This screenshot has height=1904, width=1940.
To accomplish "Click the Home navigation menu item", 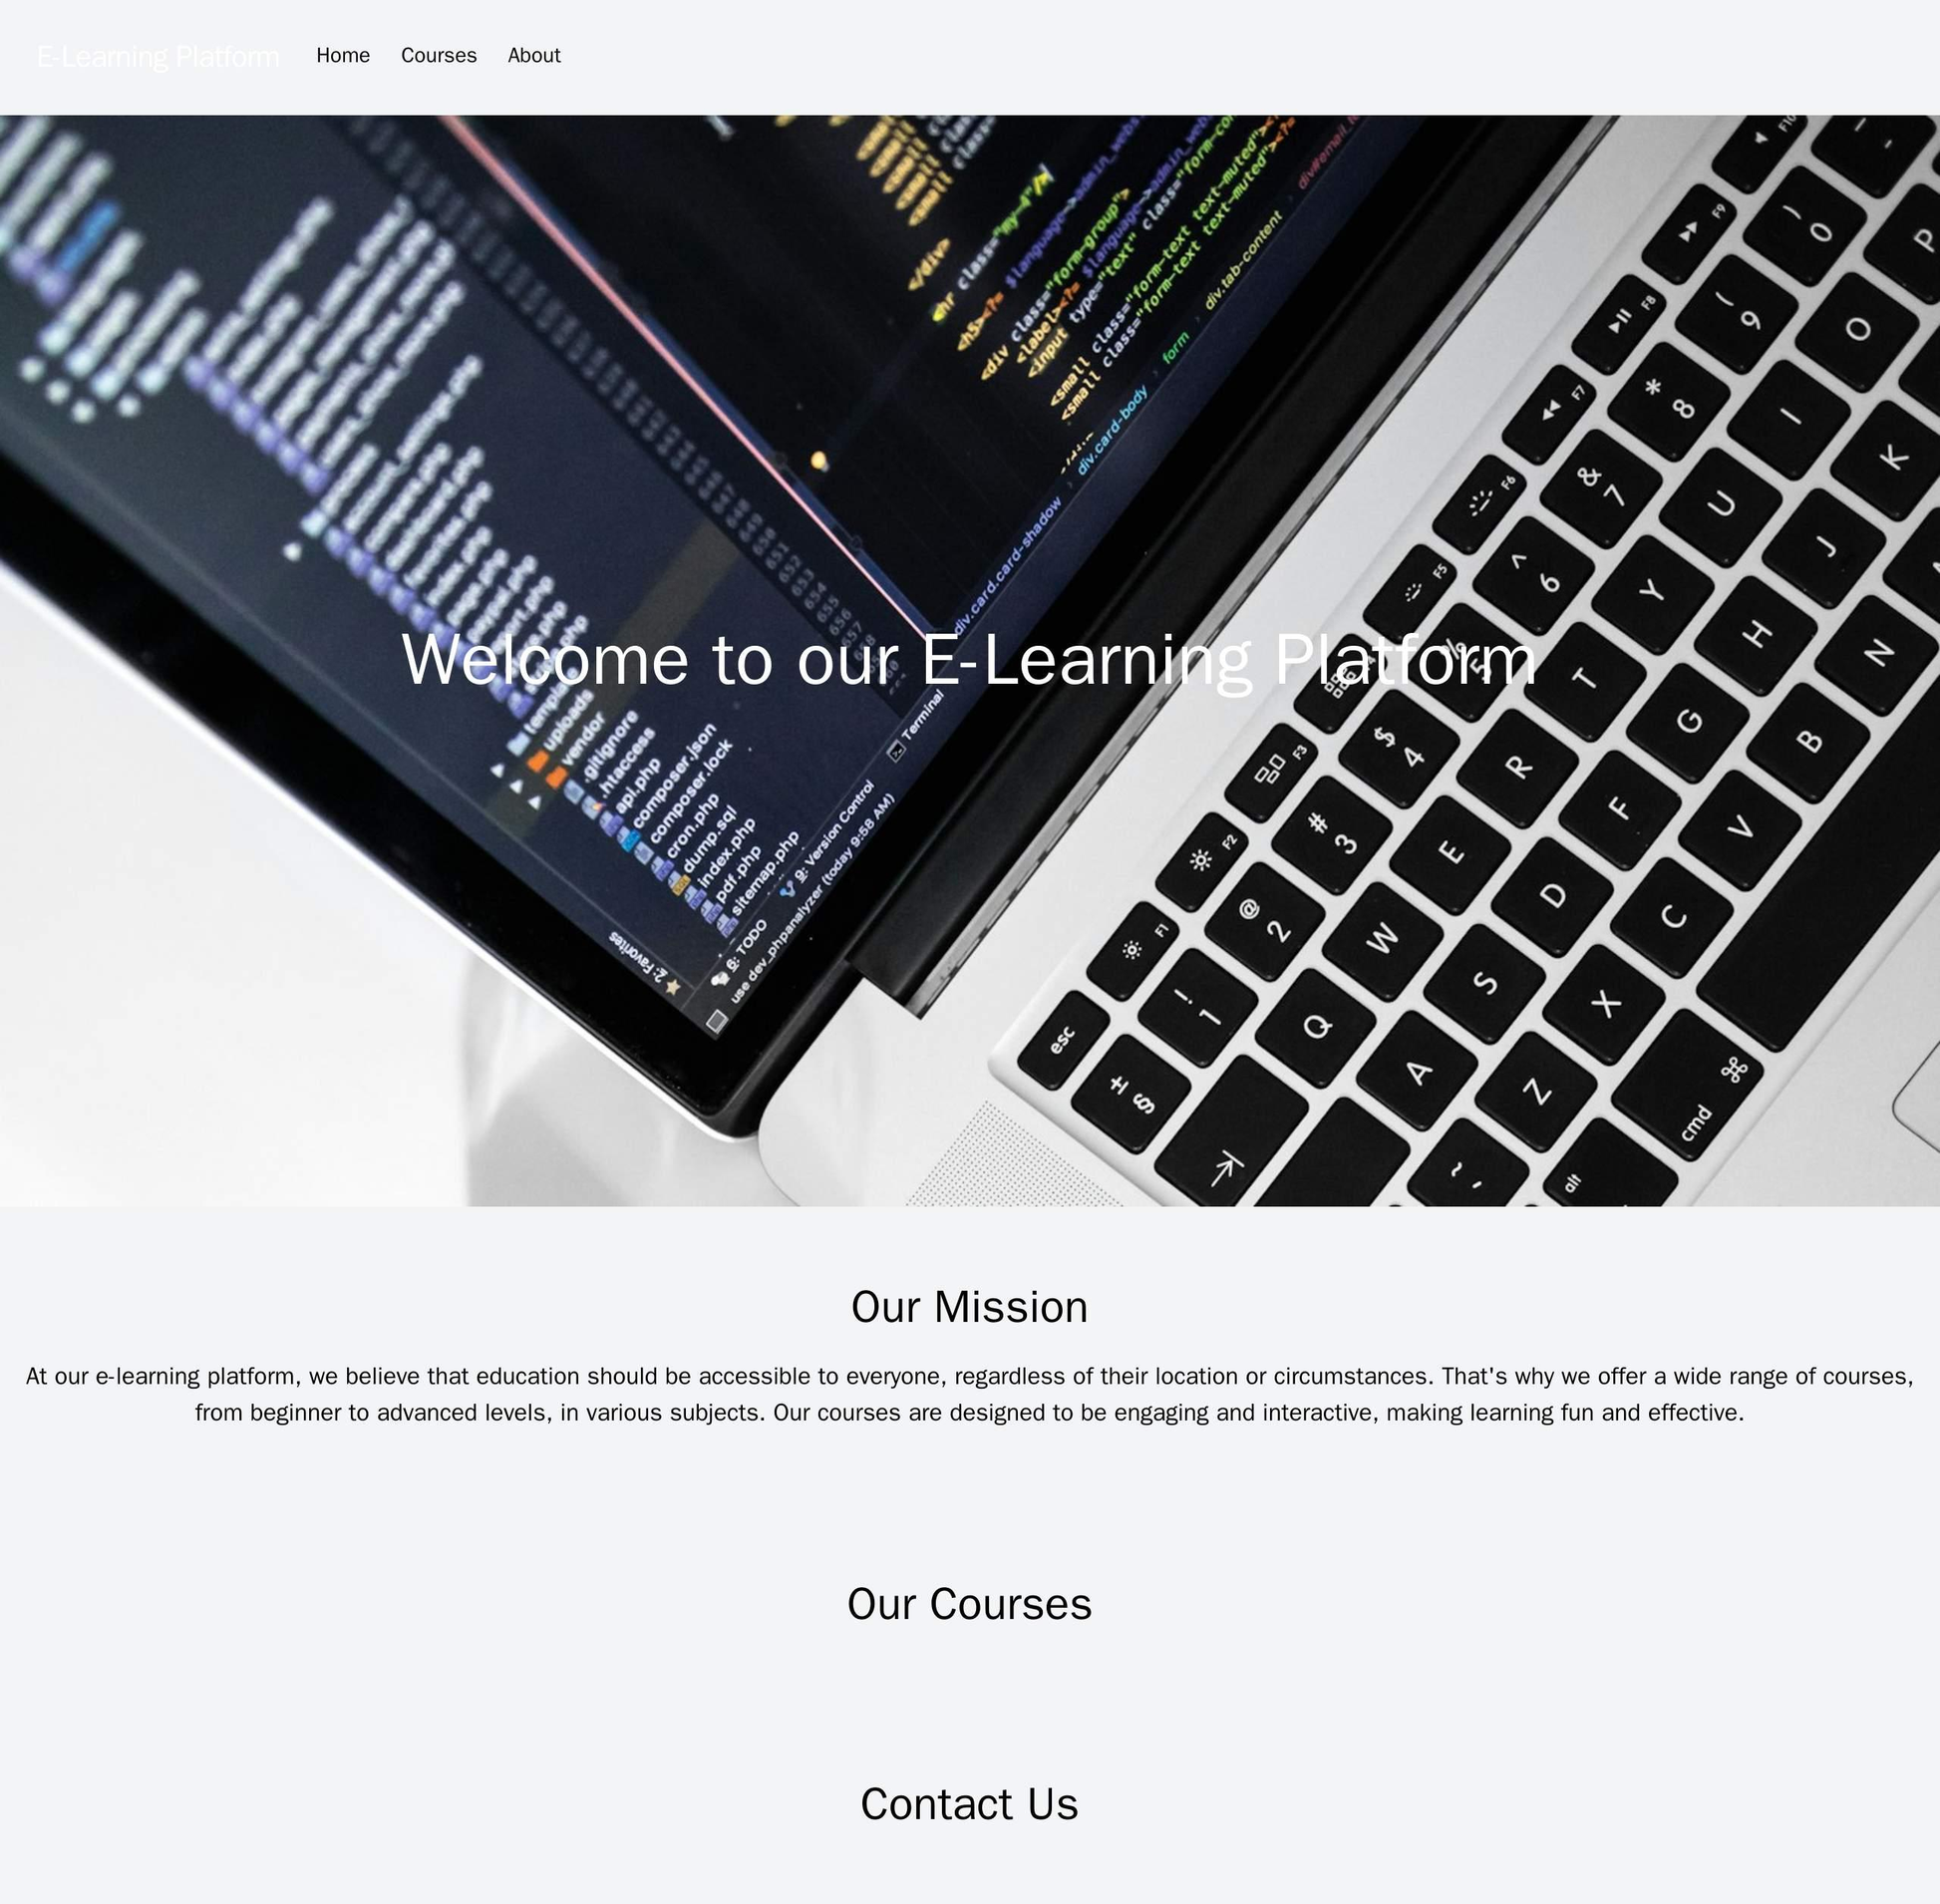I will 343,56.
